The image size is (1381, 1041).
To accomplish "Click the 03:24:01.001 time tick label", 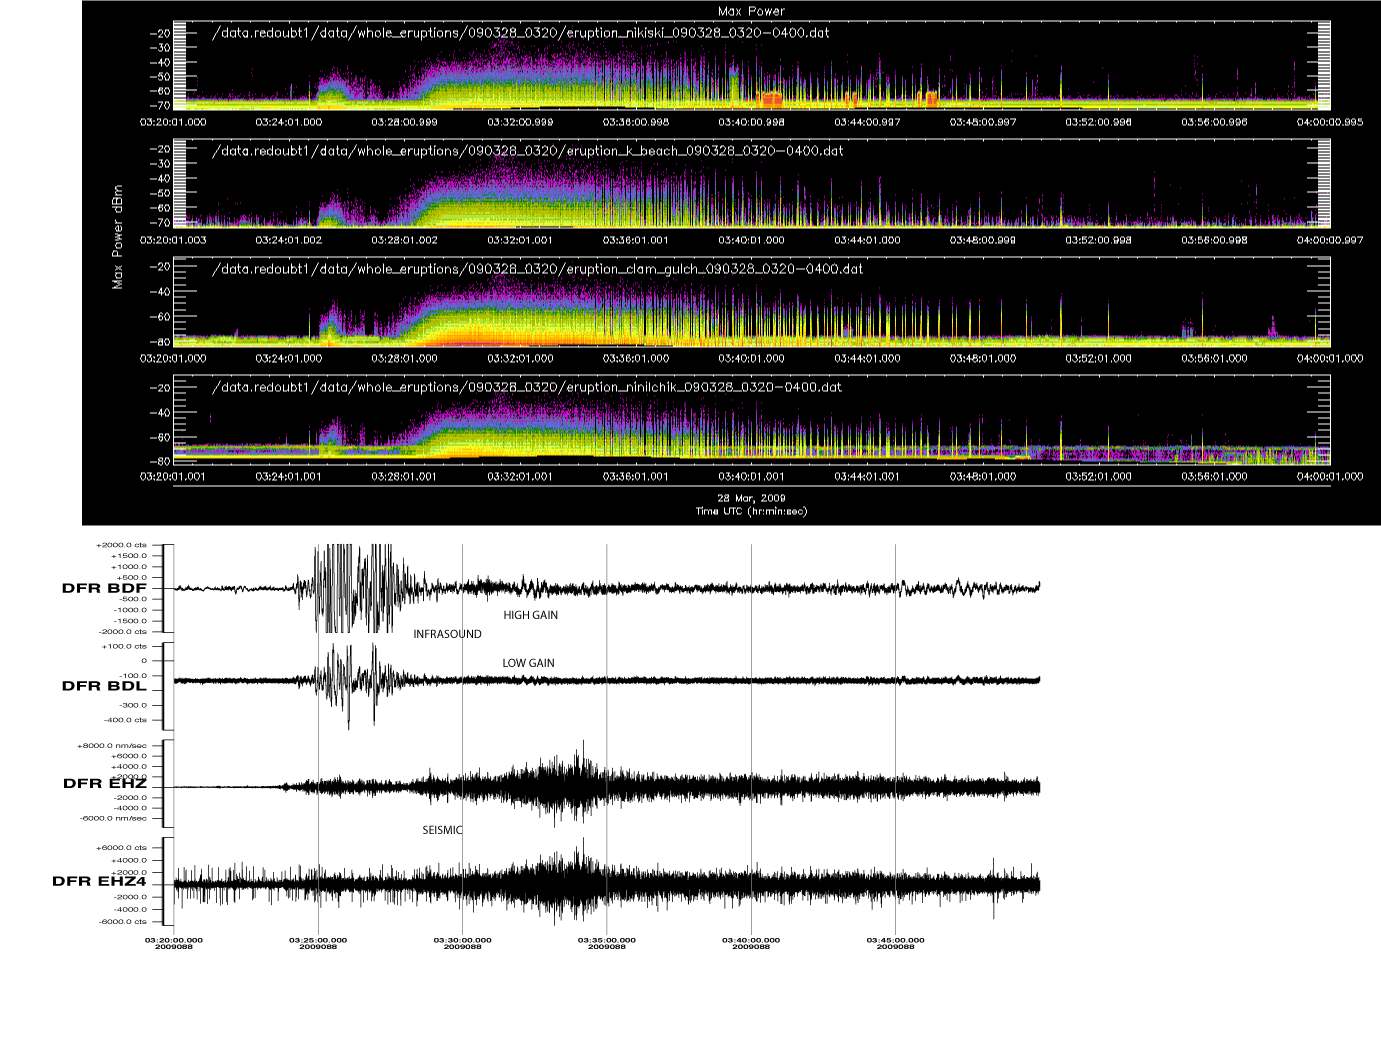I will coord(289,476).
